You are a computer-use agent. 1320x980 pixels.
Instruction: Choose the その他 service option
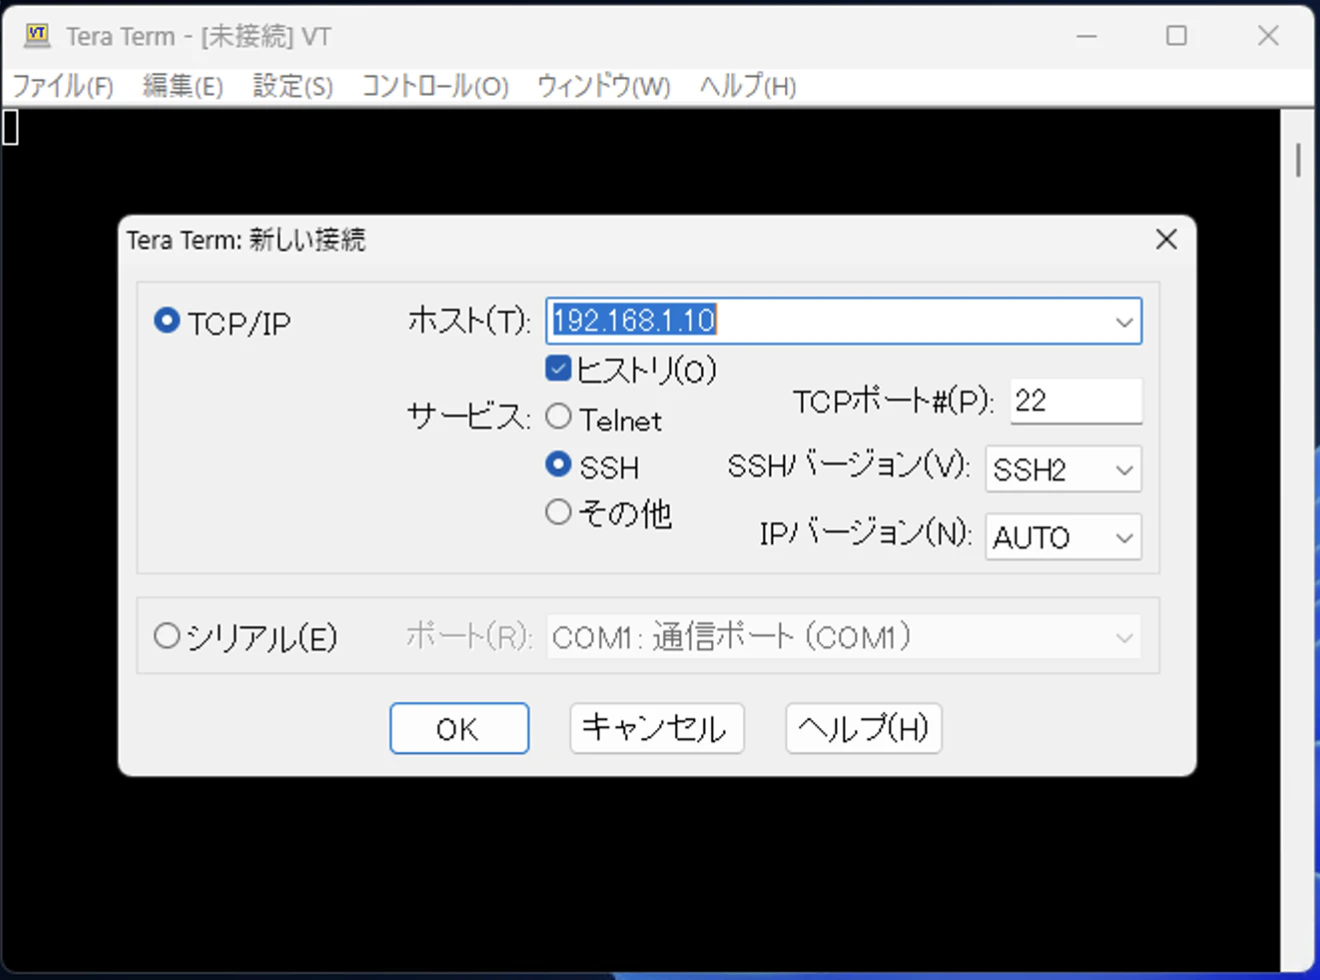(558, 512)
